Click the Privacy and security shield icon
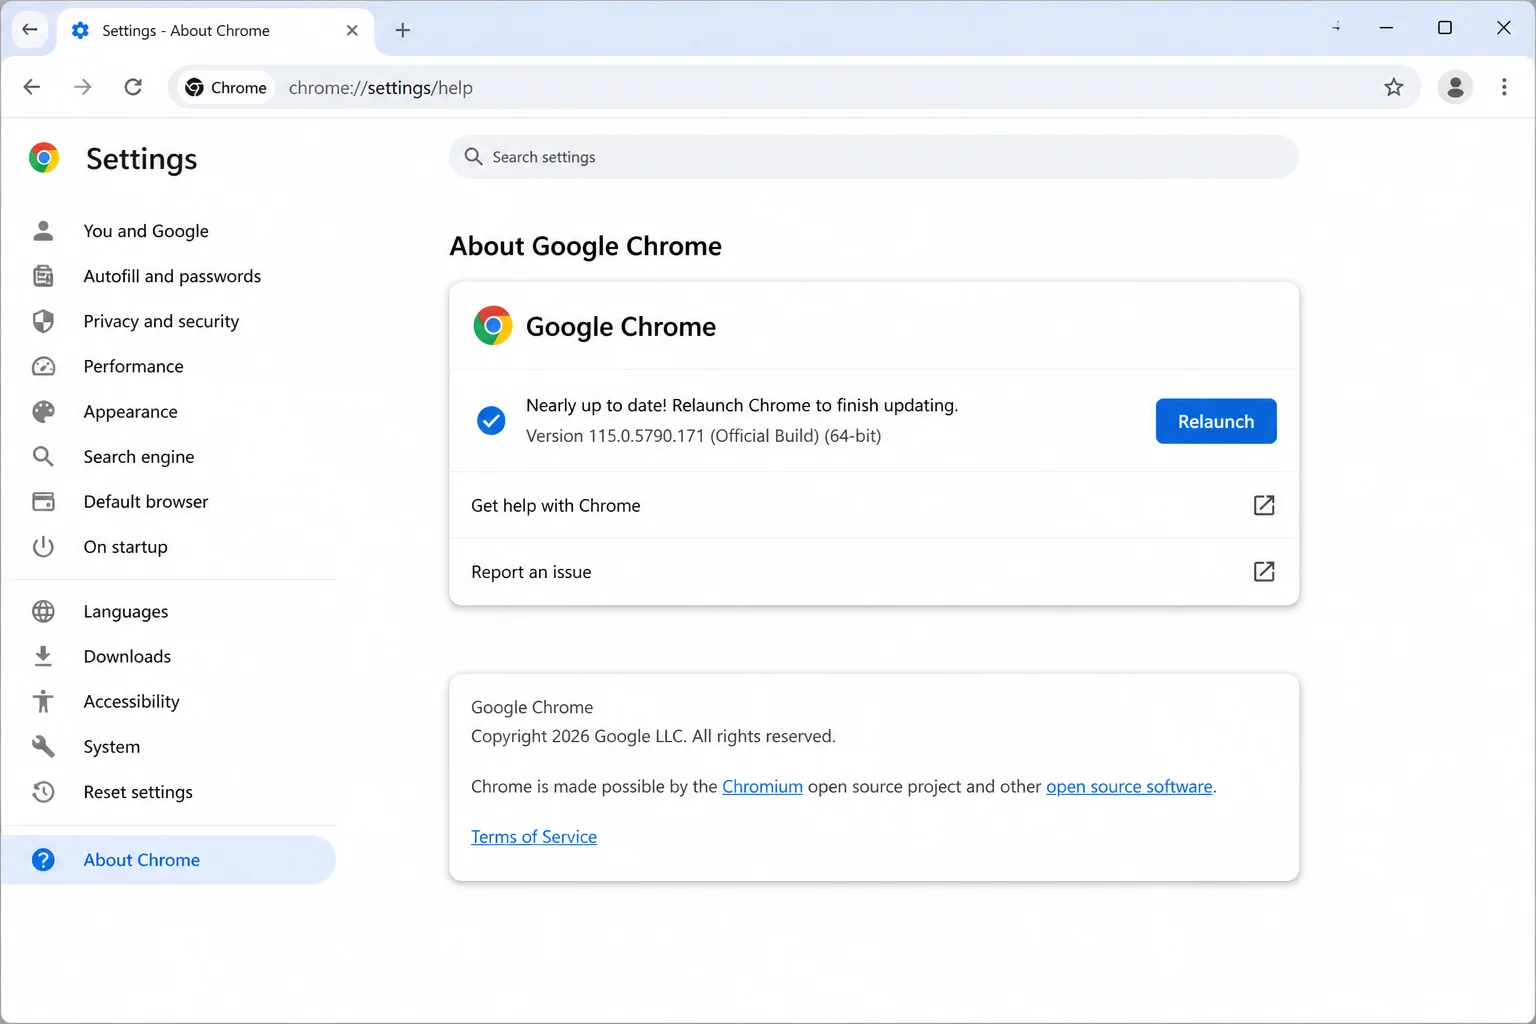Screen dimensions: 1536x1024 click(43, 321)
